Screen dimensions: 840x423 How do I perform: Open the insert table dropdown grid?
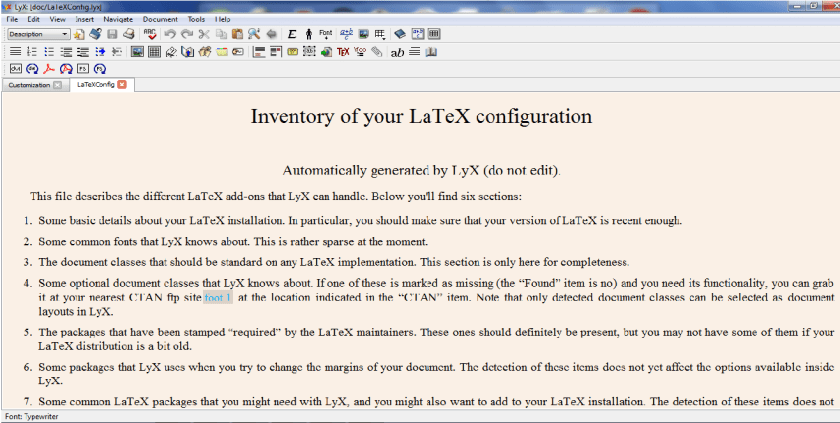pyautogui.click(x=380, y=34)
